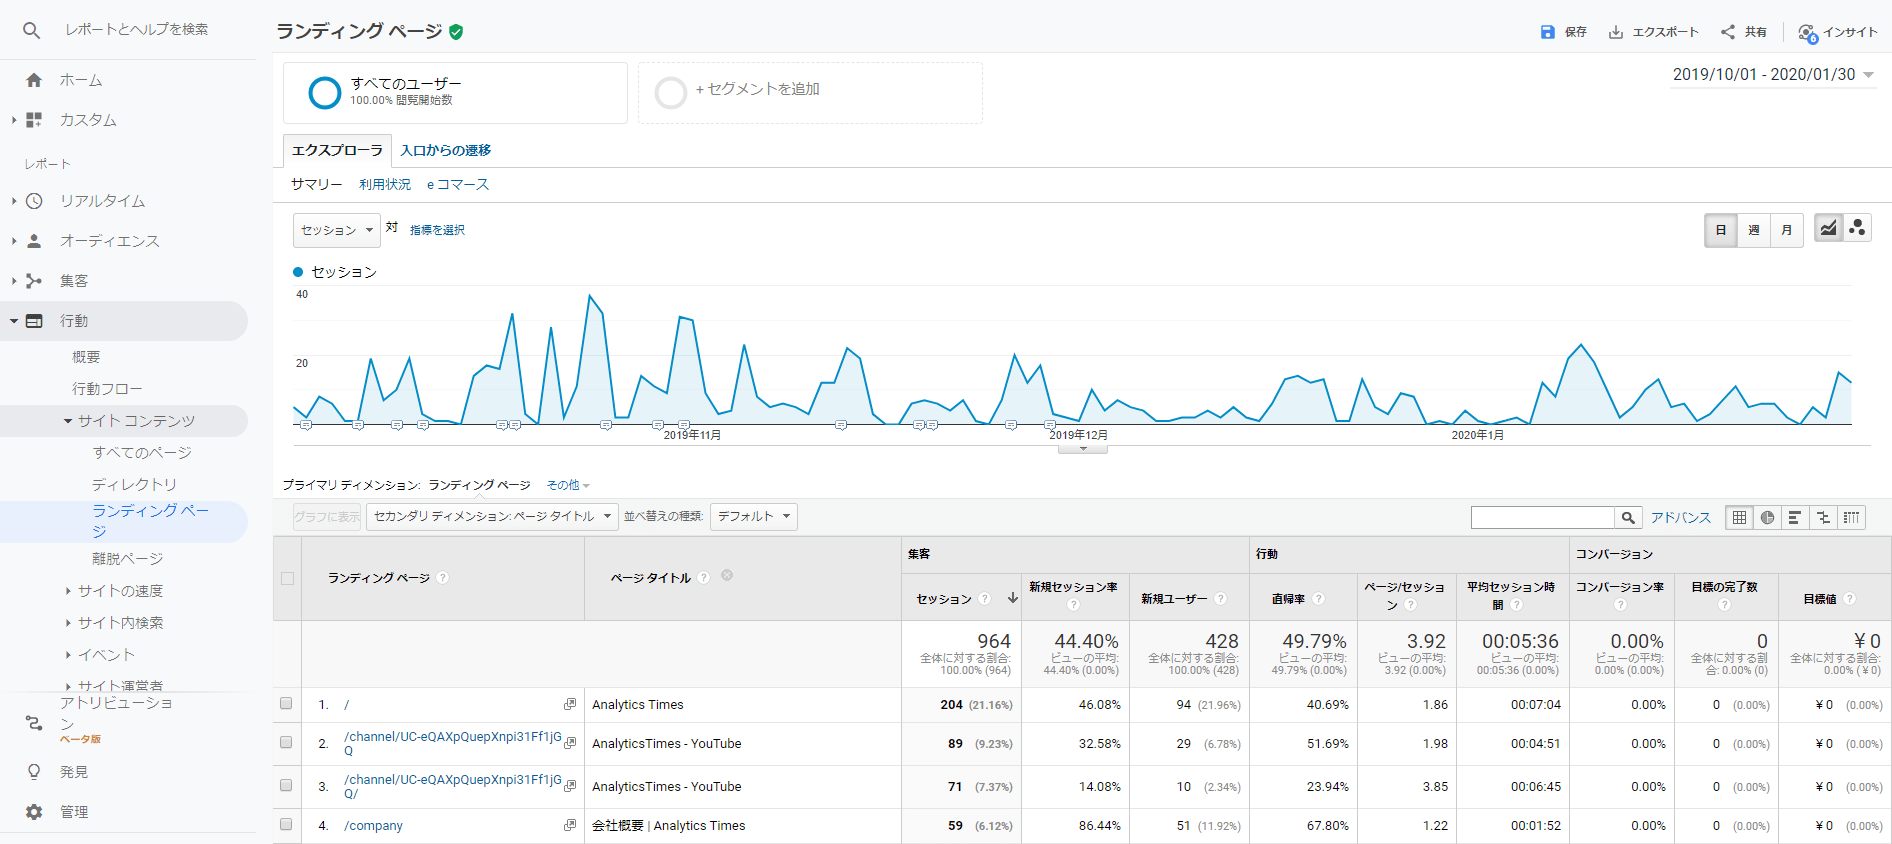Click the table search input field
This screenshot has height=844, width=1892.
coord(1543,517)
